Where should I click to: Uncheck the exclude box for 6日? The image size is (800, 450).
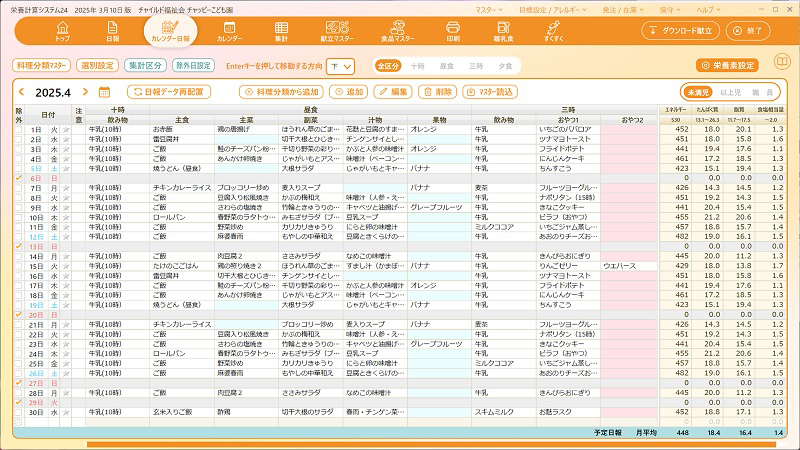pos(19,178)
